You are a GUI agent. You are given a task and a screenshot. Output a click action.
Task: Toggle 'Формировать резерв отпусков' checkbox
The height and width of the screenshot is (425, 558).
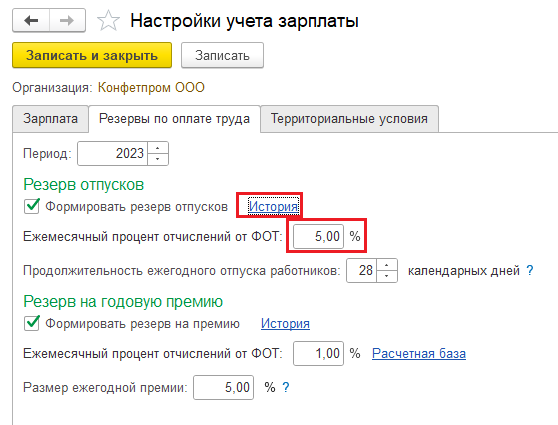[x=32, y=206]
